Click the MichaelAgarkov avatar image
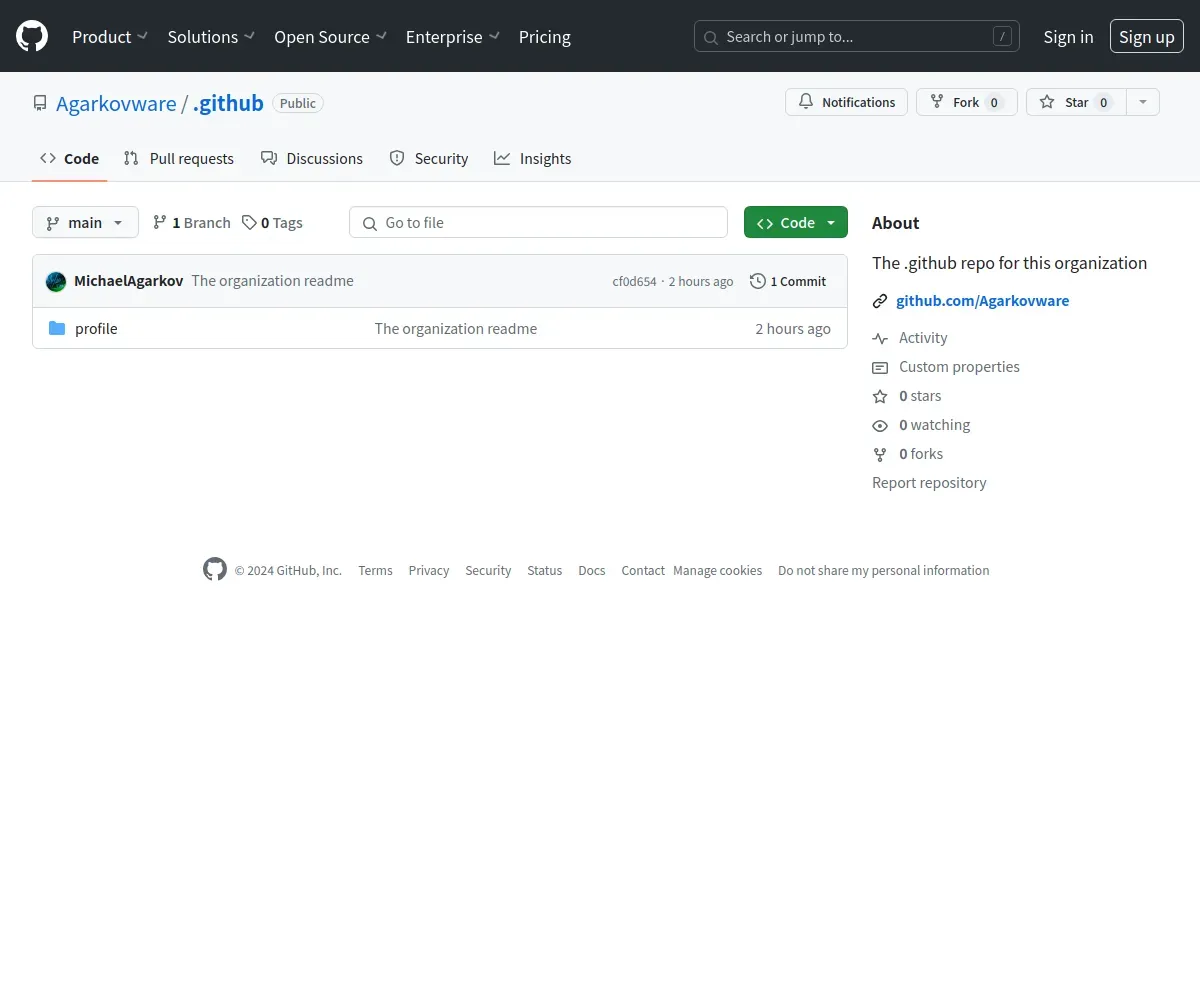The width and height of the screenshot is (1200, 1000). 56,281
